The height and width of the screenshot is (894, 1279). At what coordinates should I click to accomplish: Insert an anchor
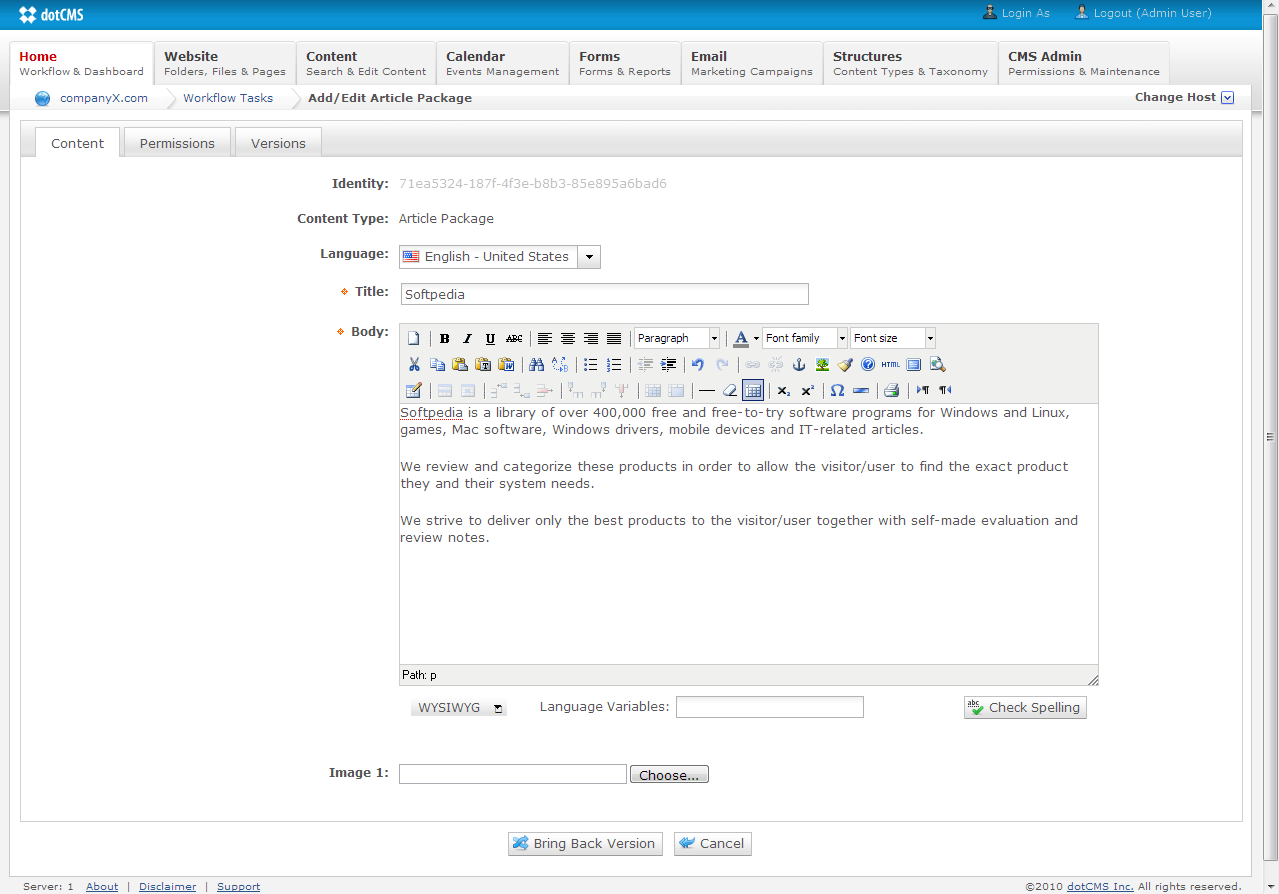tap(799, 364)
